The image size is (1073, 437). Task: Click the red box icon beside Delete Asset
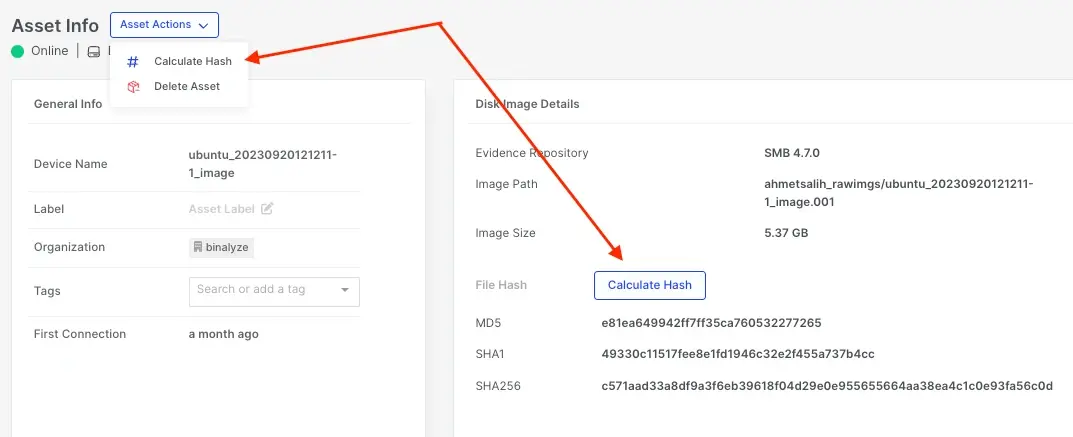pos(133,87)
